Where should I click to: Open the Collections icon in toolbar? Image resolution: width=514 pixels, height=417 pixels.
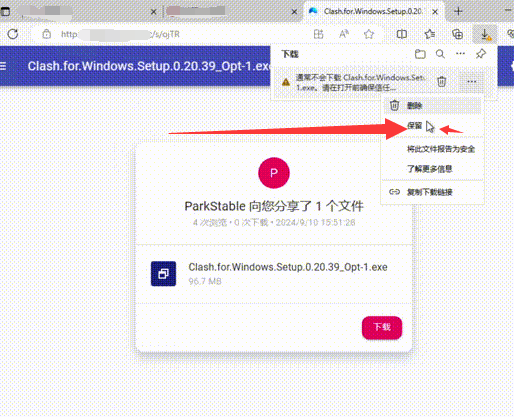457,34
